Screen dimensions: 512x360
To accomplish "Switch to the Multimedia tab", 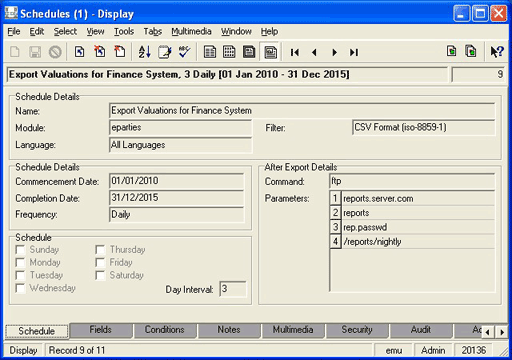I will point(293,330).
